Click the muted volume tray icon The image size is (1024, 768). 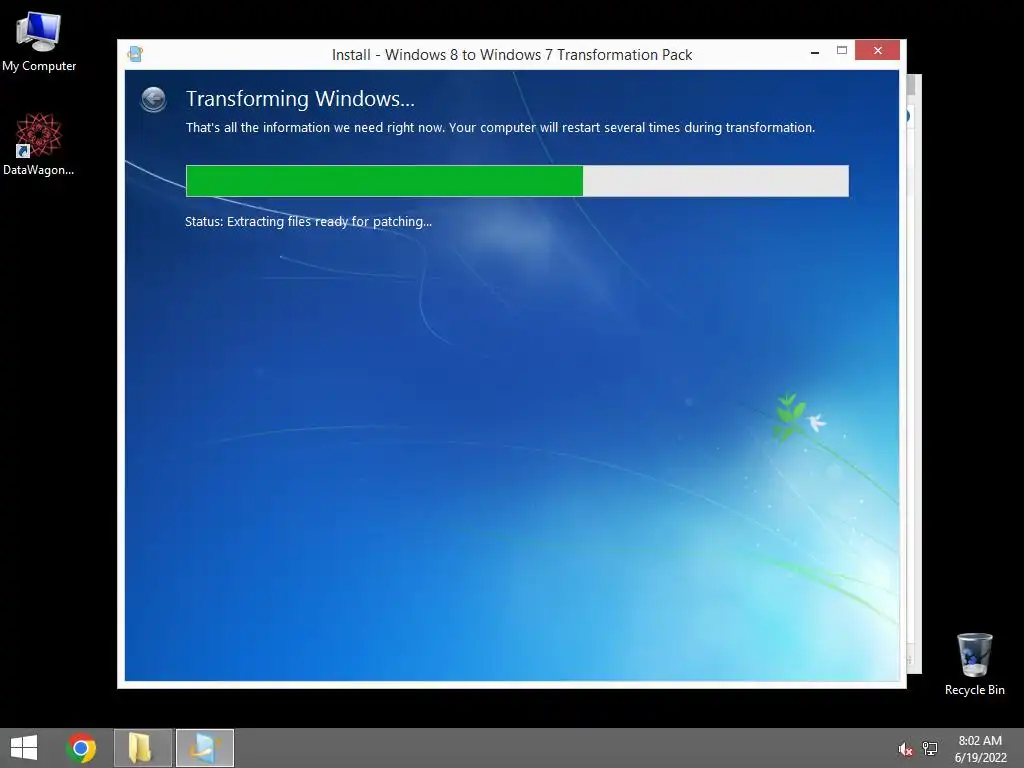point(905,749)
